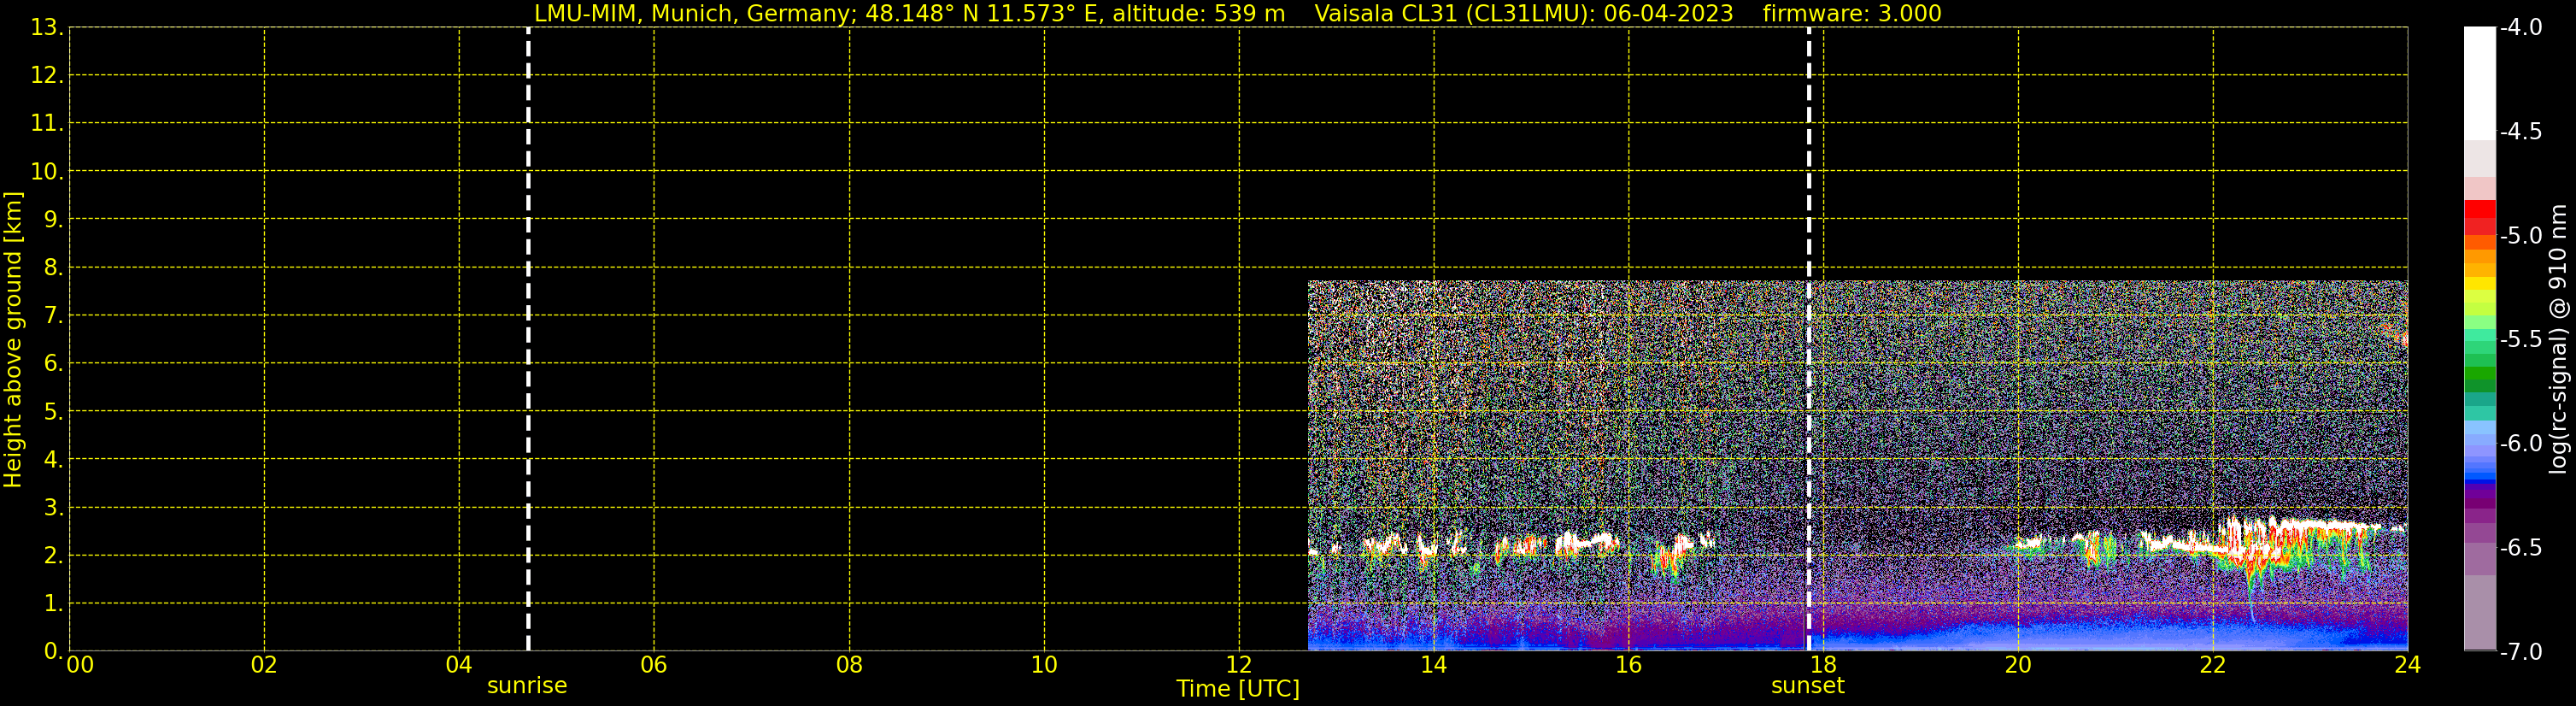Click the 10. height axis tick label
Screen dimensions: 2576x706
pyautogui.click(x=46, y=171)
